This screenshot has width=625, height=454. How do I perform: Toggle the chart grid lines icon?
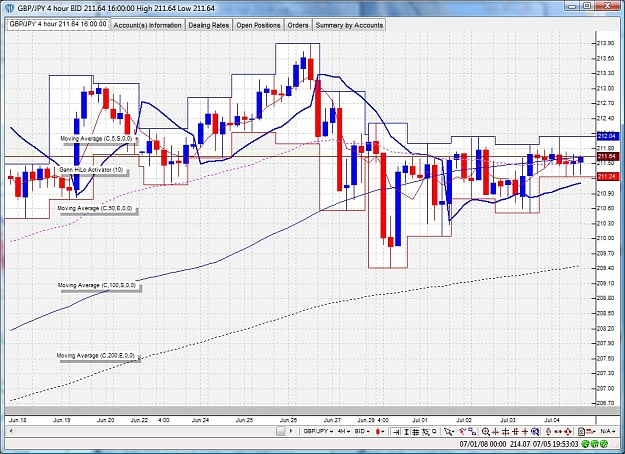click(415, 431)
